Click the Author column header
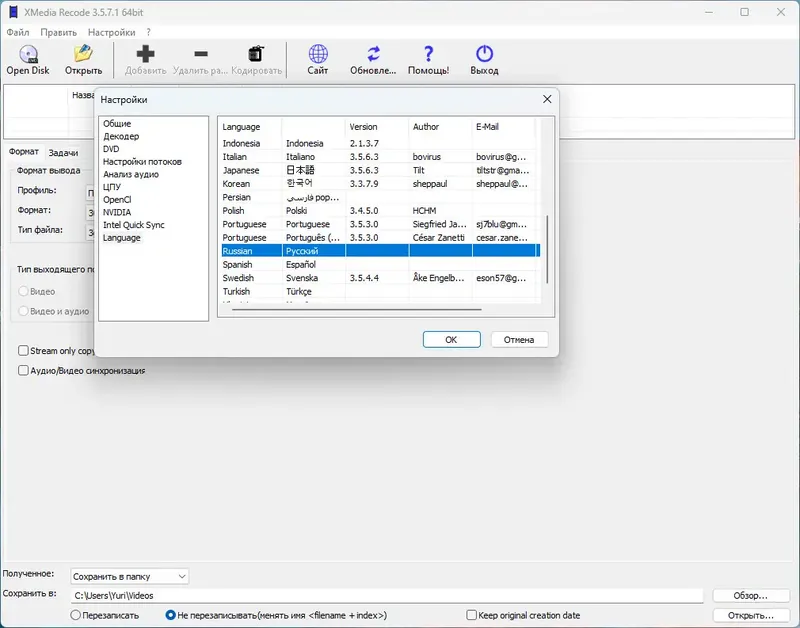The height and width of the screenshot is (628, 800). pos(440,127)
